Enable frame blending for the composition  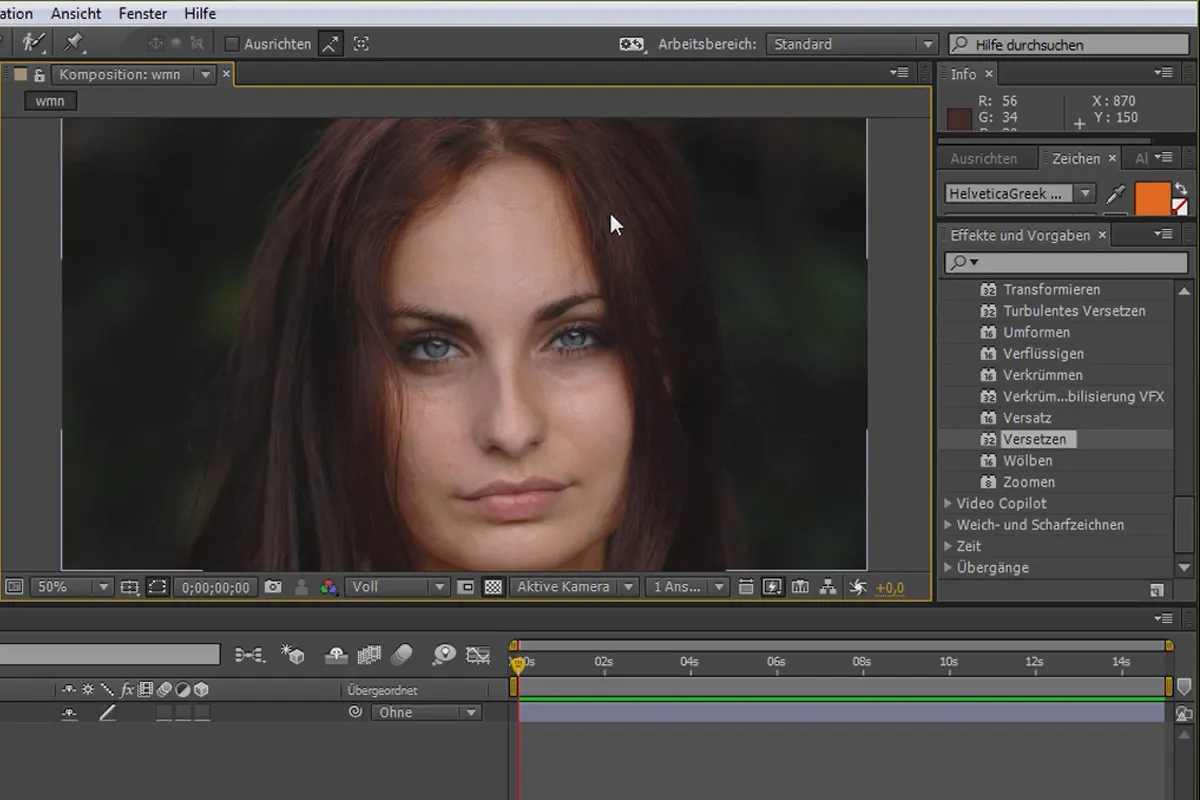369,655
